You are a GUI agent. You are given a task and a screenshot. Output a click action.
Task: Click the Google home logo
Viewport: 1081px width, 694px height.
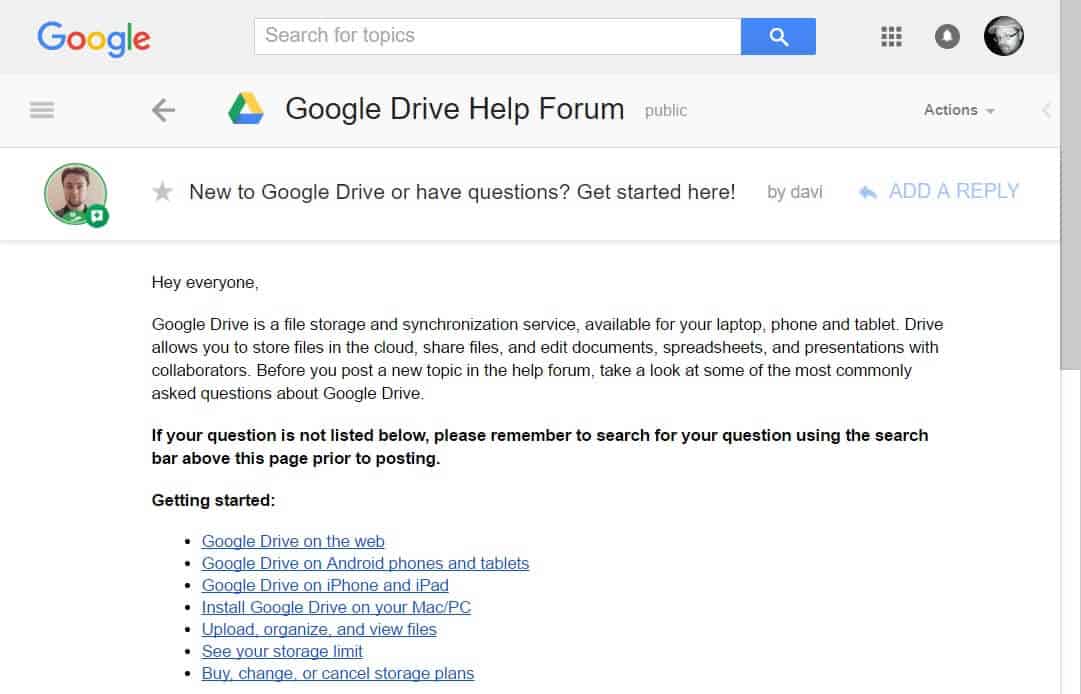point(93,38)
